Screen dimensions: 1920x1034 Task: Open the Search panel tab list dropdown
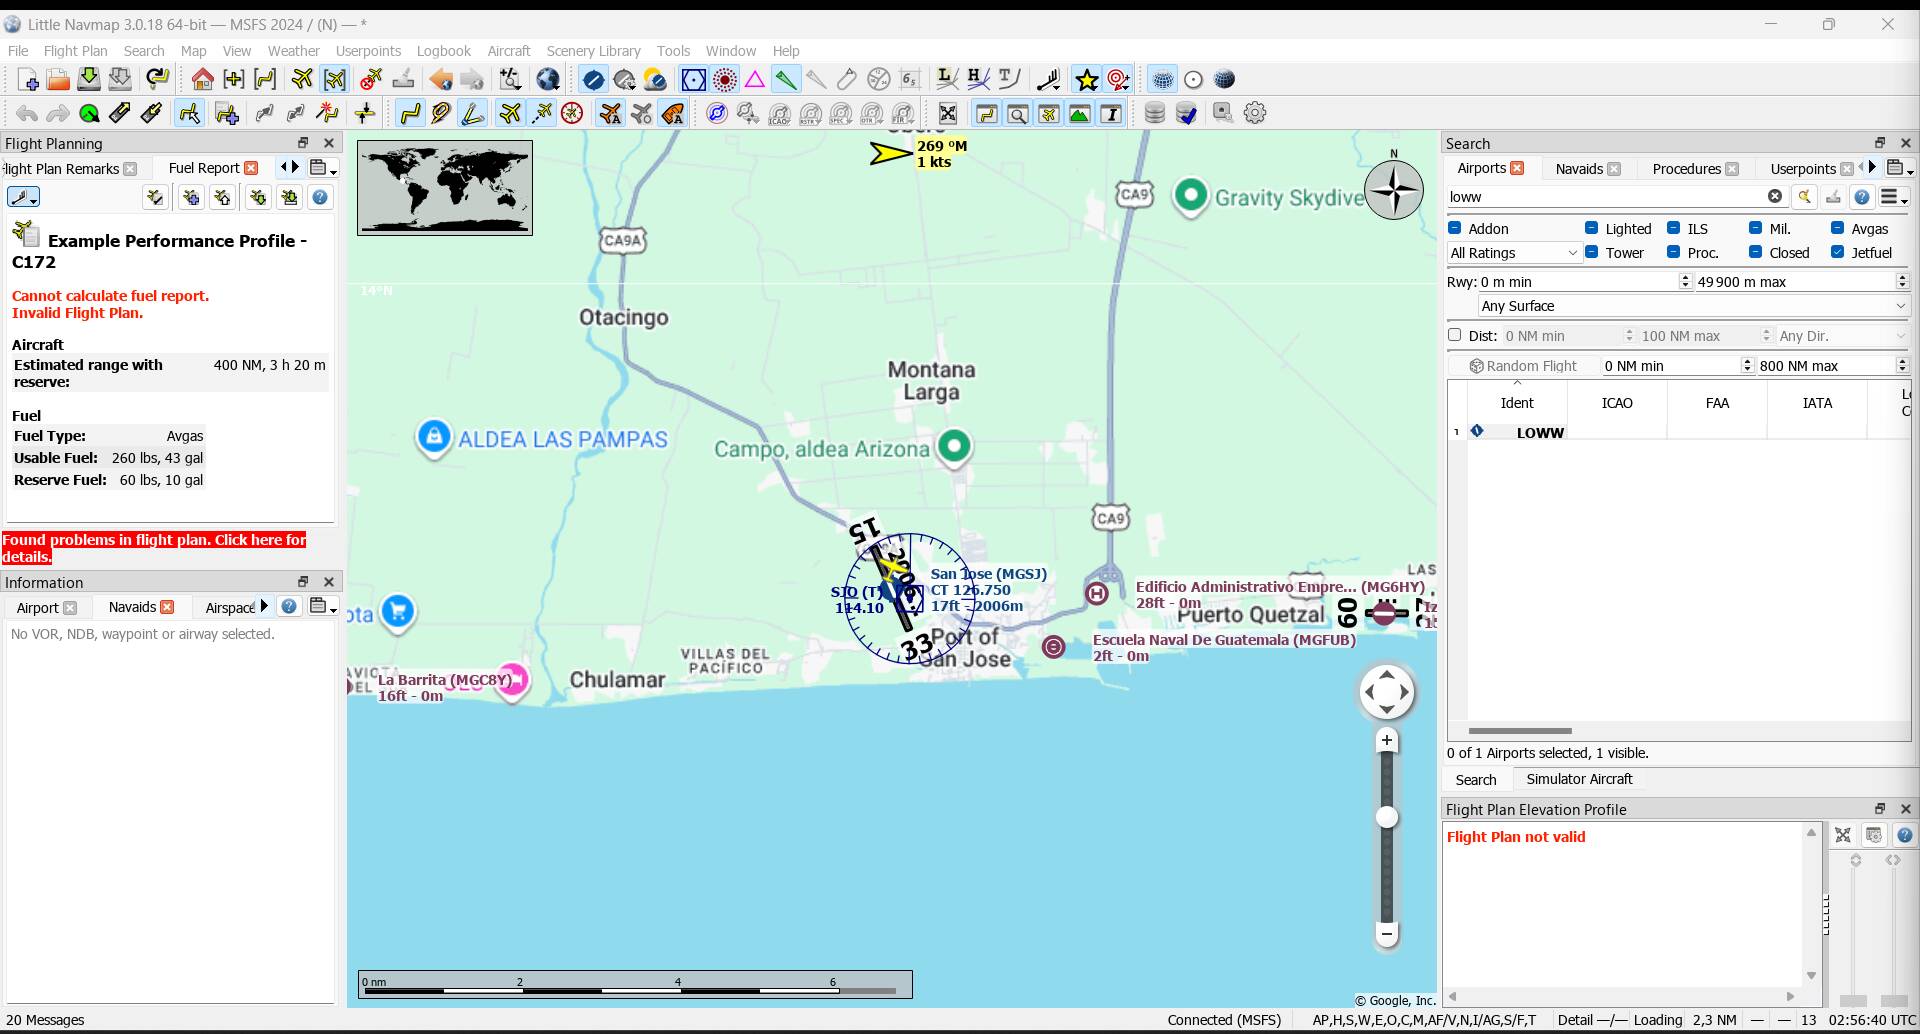tap(1900, 168)
